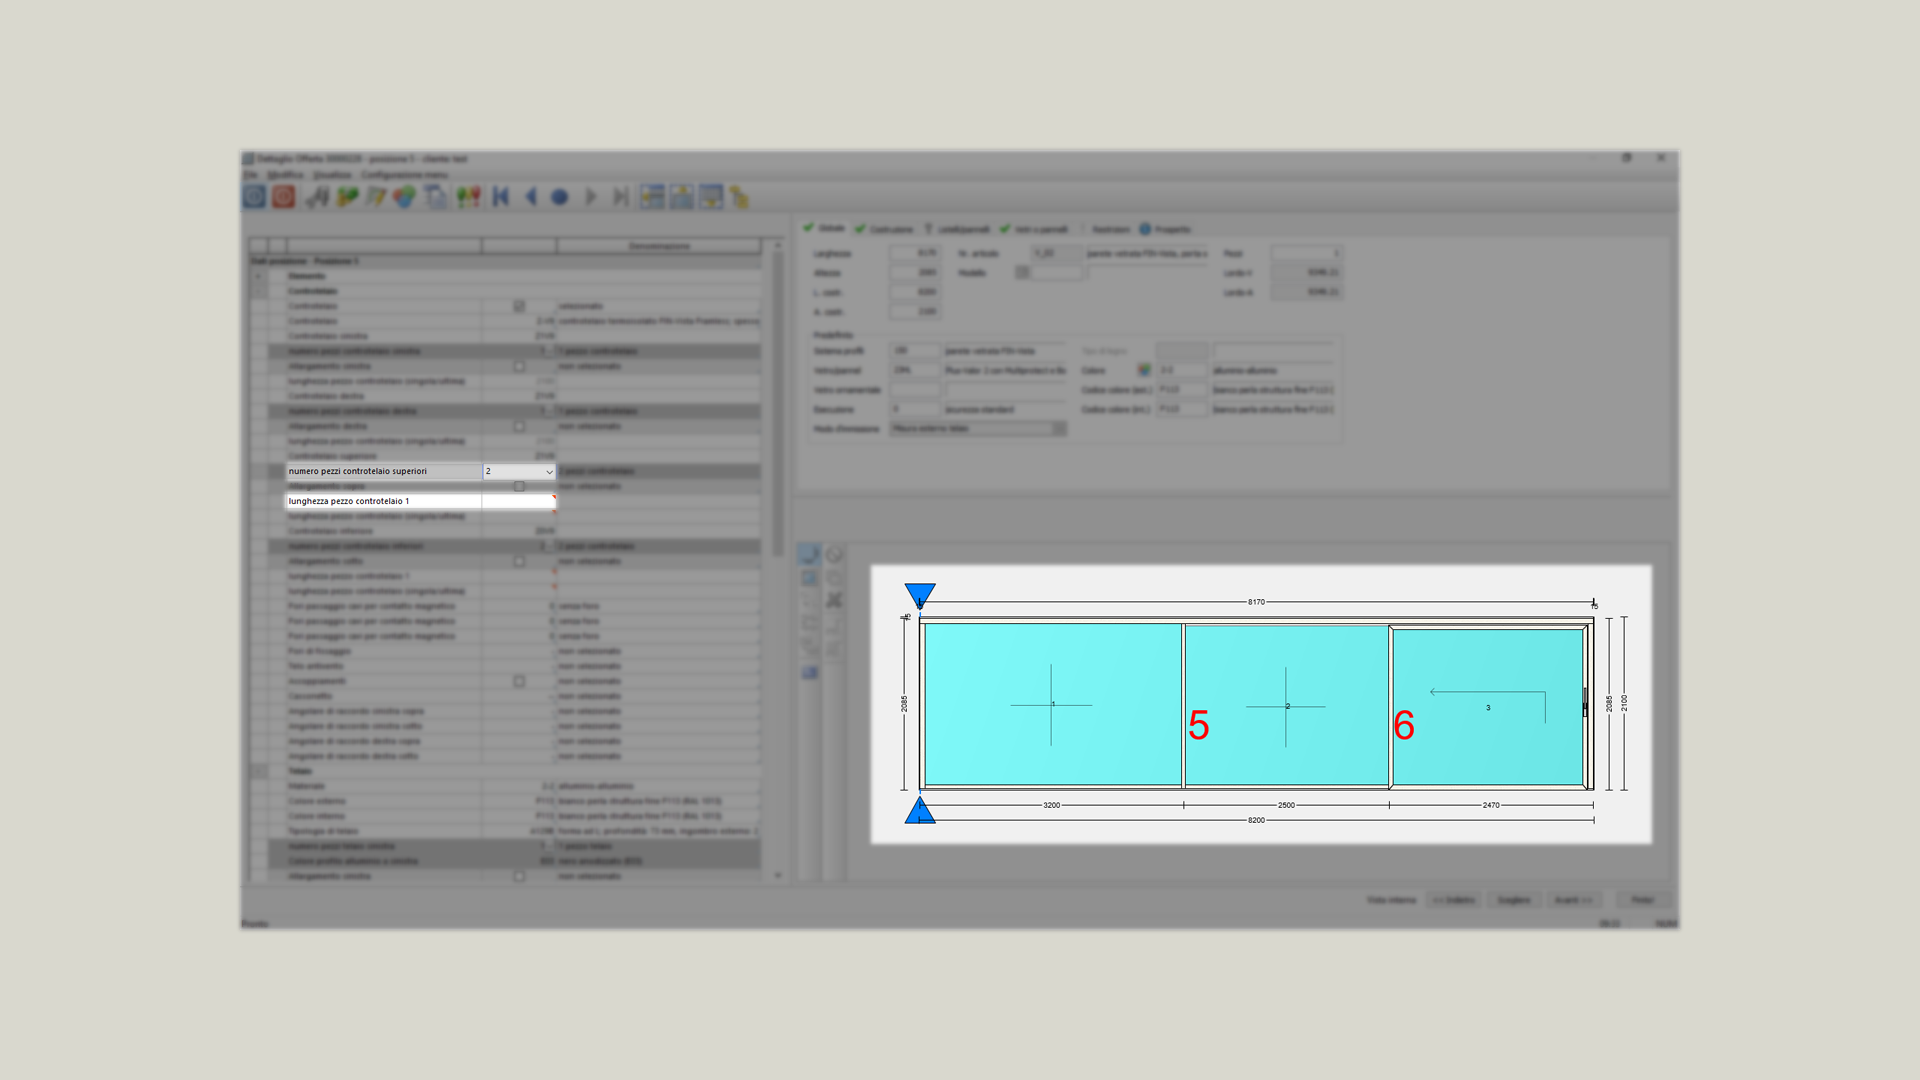Click the 2100 overall height dimension
Viewport: 1920px width, 1080px height.
pos(1624,703)
